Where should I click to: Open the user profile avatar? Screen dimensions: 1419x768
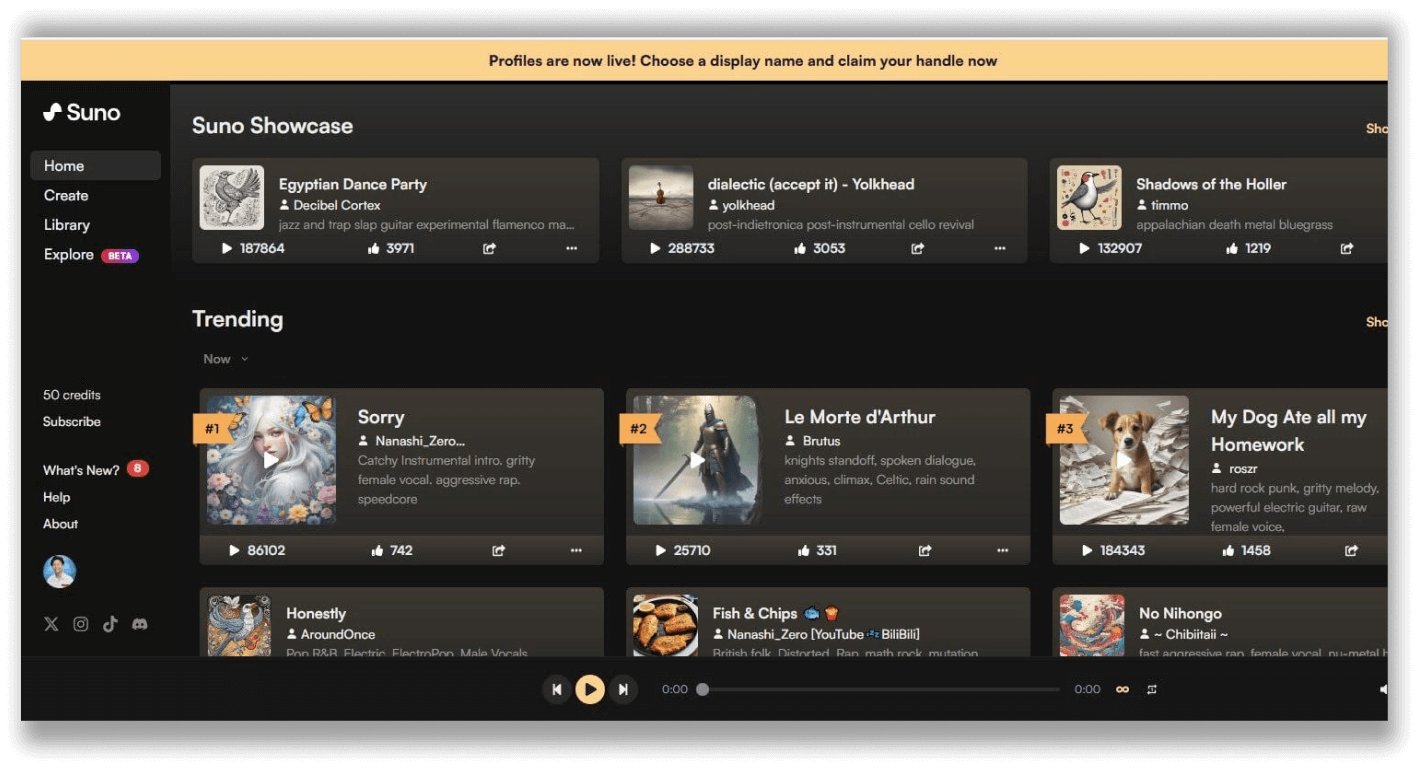point(60,572)
